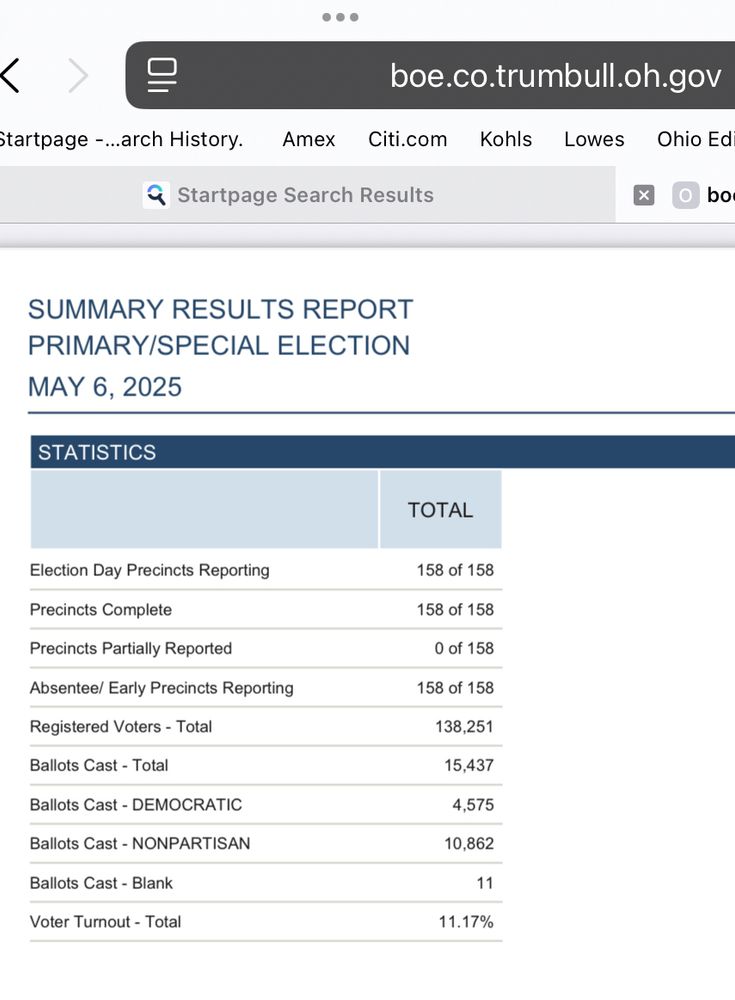Tap the Startpage magnifier favicon
The image size is (735, 1000).
[156, 195]
